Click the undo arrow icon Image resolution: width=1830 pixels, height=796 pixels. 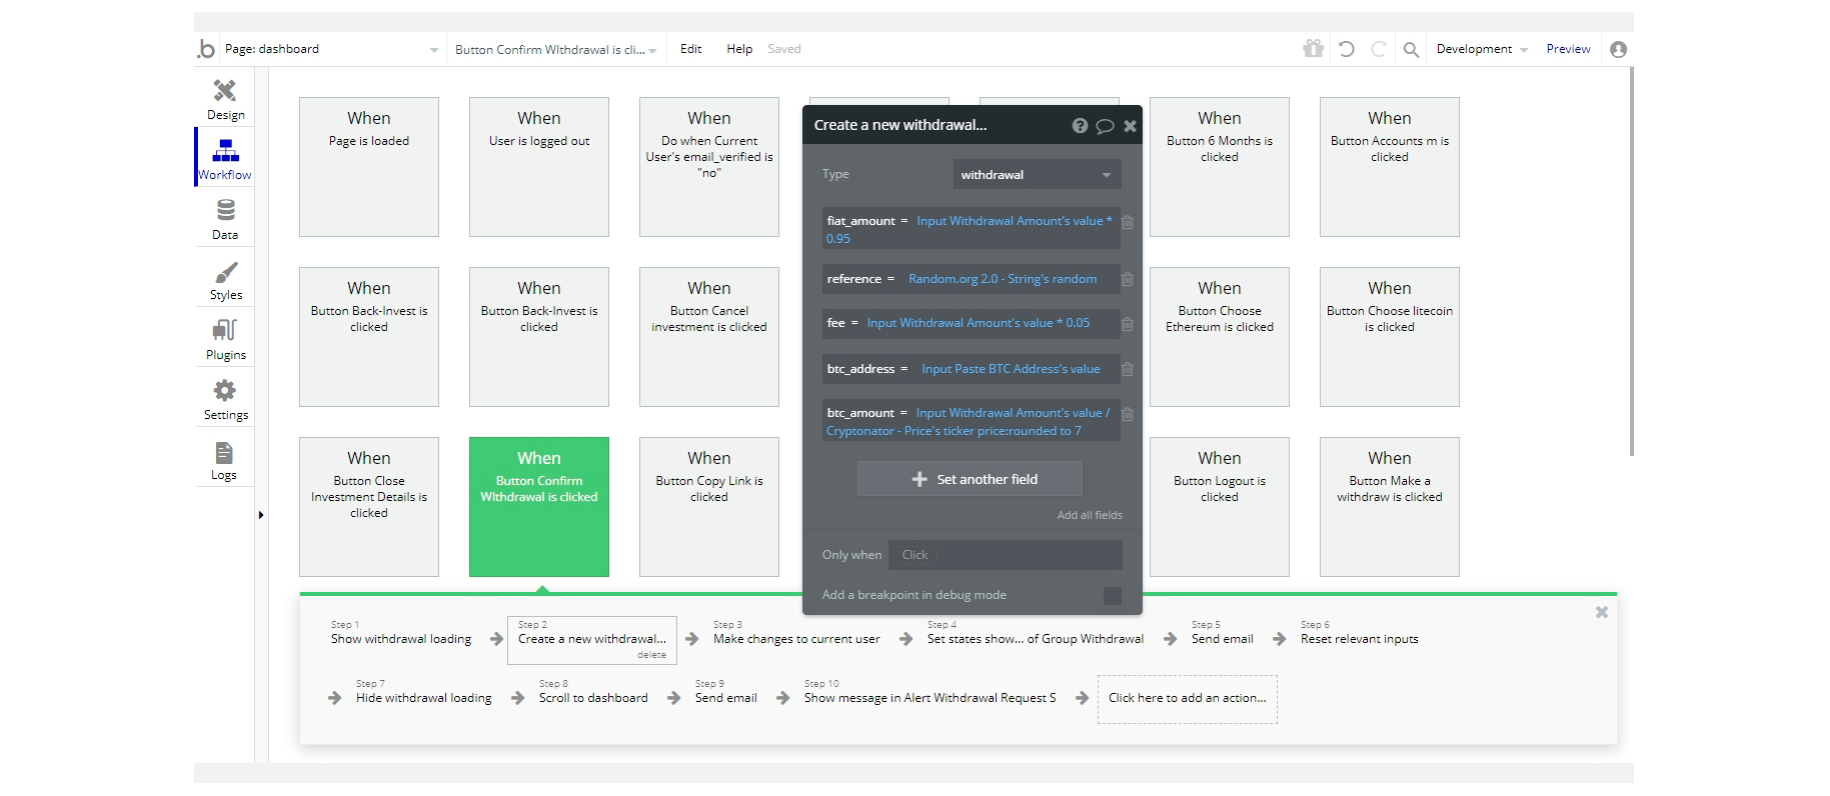coord(1346,49)
